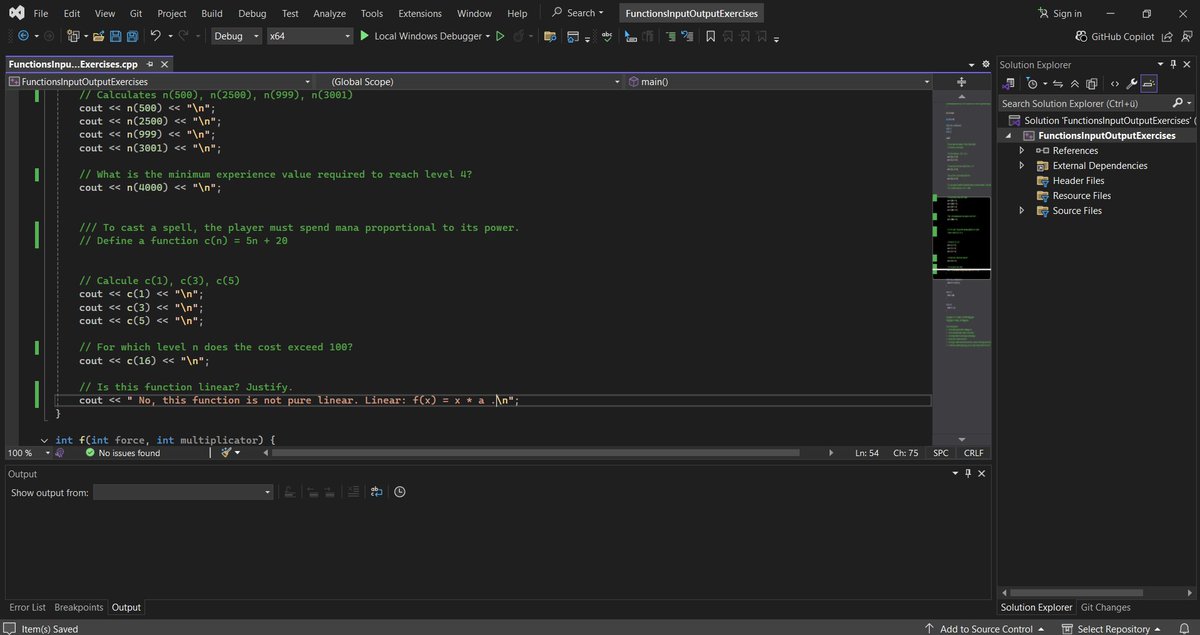Click View Code angle brackets icon

(1115, 84)
